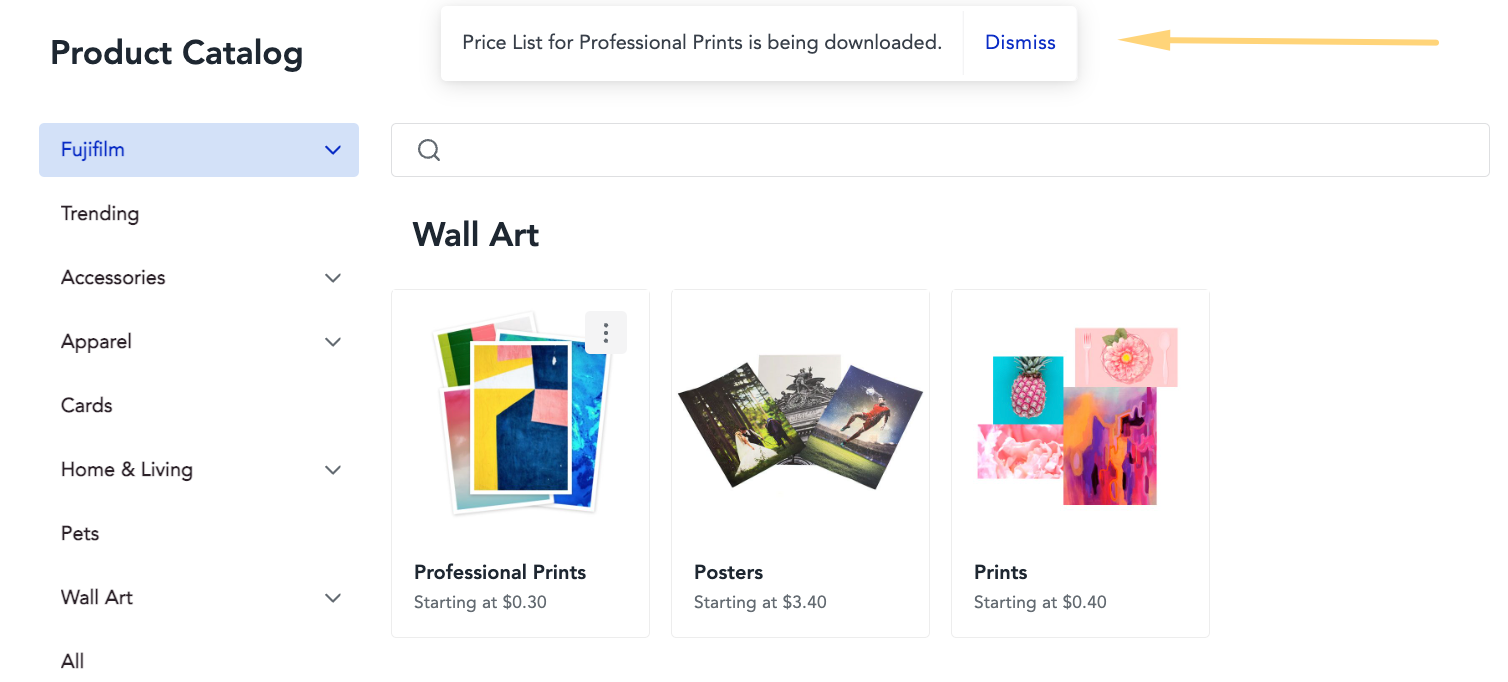Click the search magnifier icon
The image size is (1508, 682).
coord(429,150)
